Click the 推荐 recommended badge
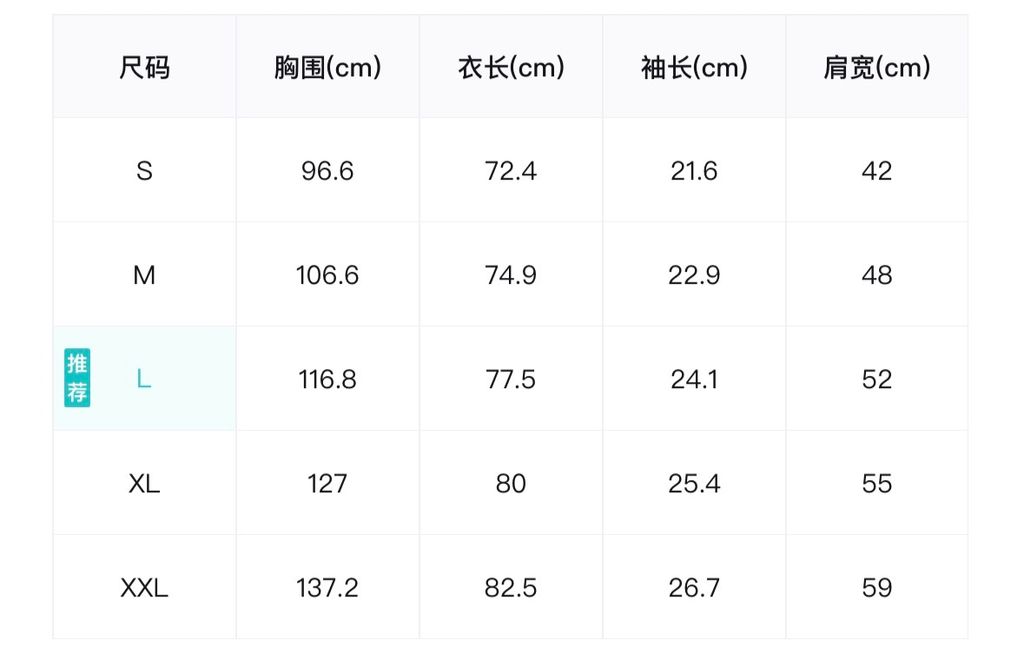Screen dimensions: 1024x646 point(77,378)
